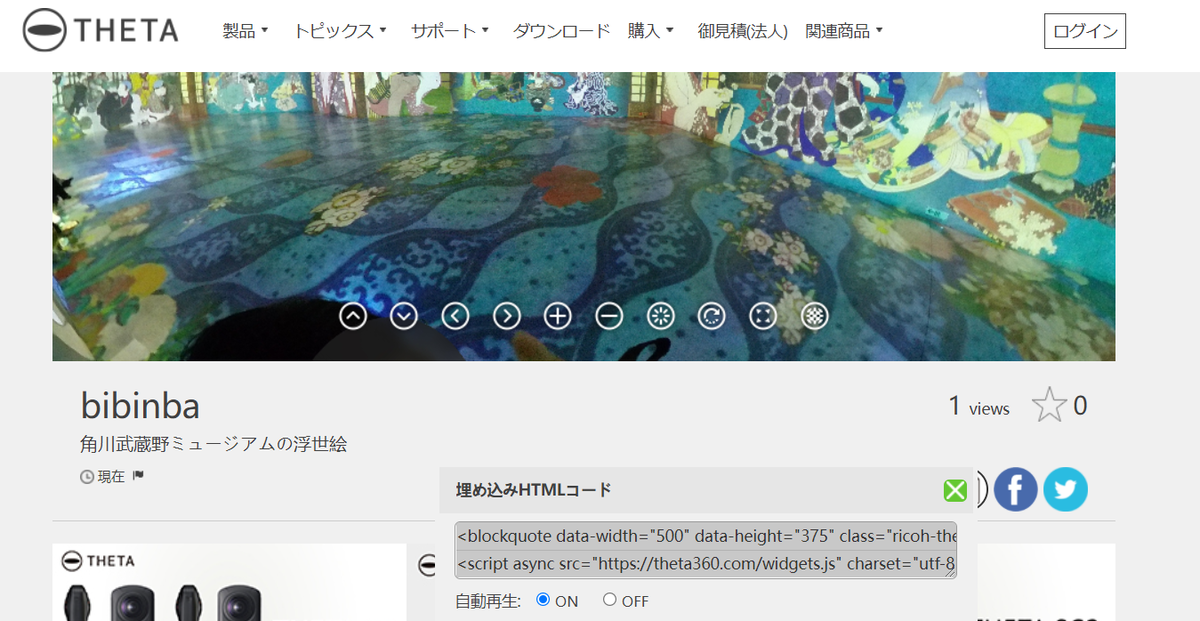Click the THETA logo to go home
Image resolution: width=1200 pixels, height=621 pixels.
pos(98,30)
